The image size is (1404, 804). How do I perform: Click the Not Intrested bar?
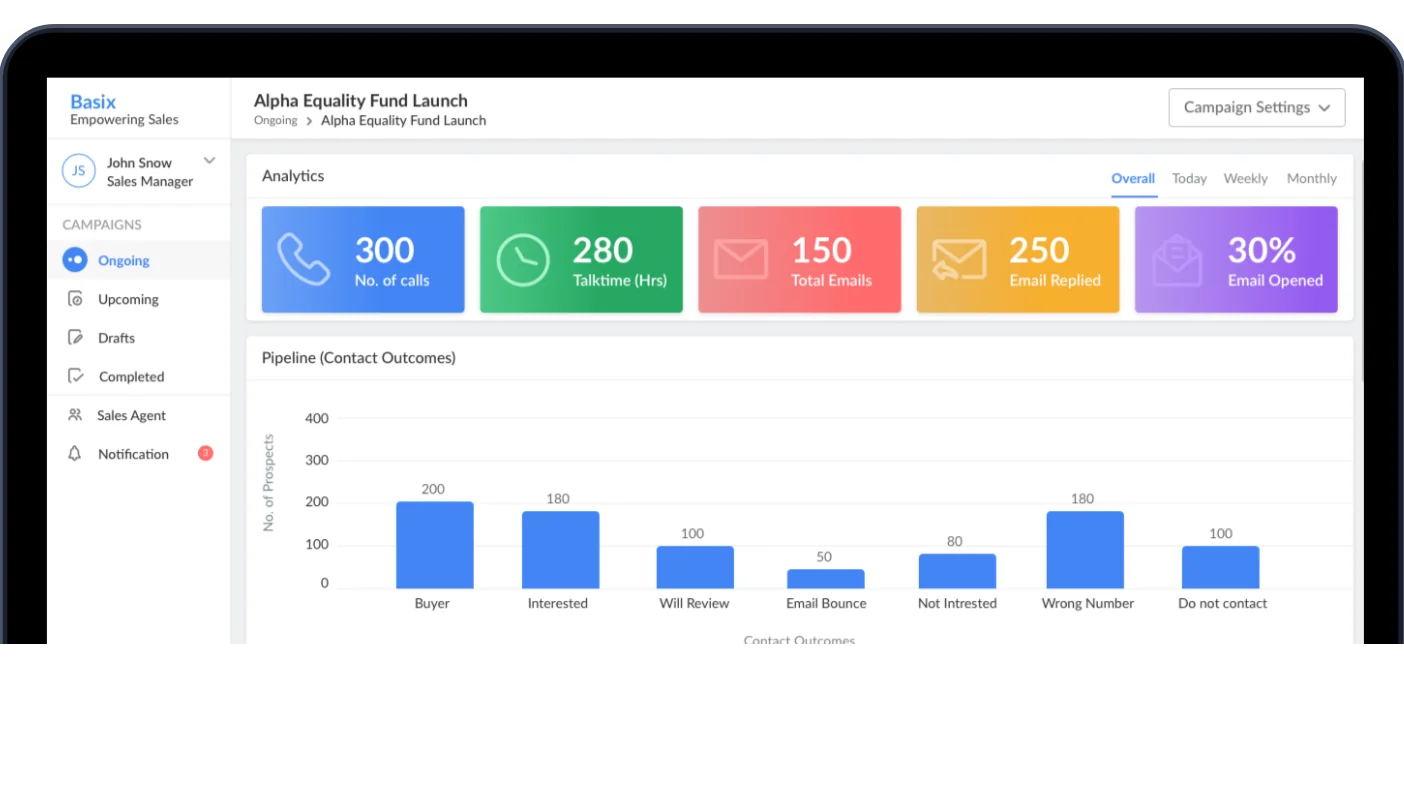pyautogui.click(x=957, y=571)
